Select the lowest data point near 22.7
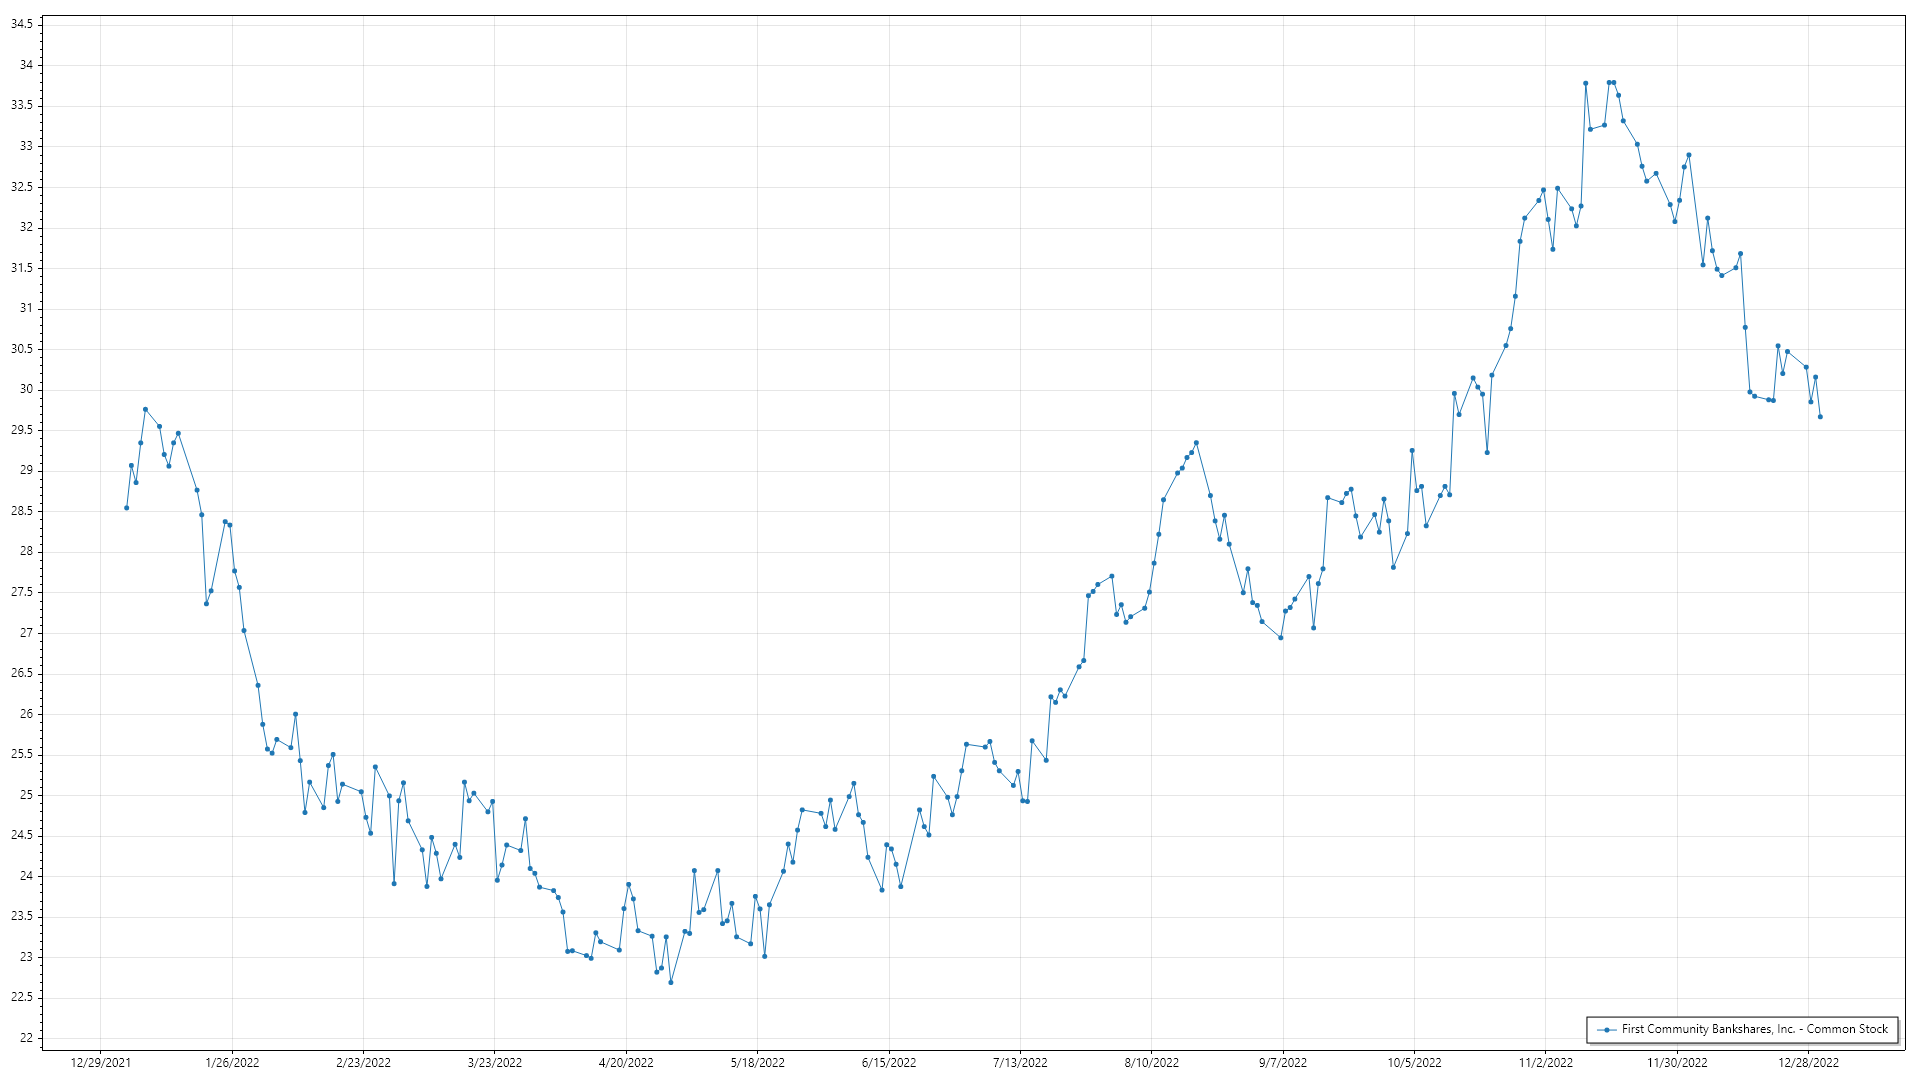The image size is (1920, 1080). 671,982
